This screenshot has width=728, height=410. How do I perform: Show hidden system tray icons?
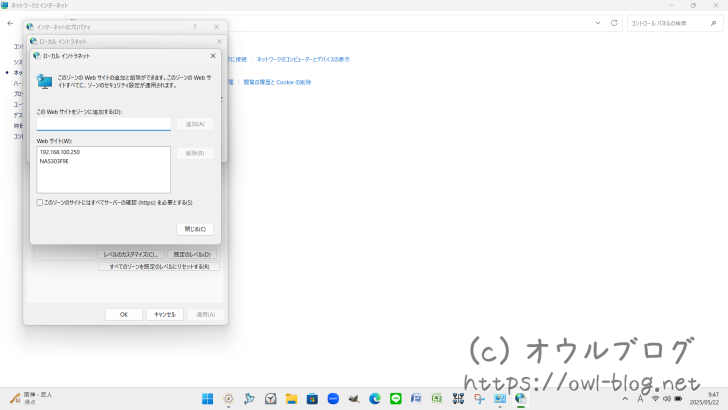(x=625, y=398)
